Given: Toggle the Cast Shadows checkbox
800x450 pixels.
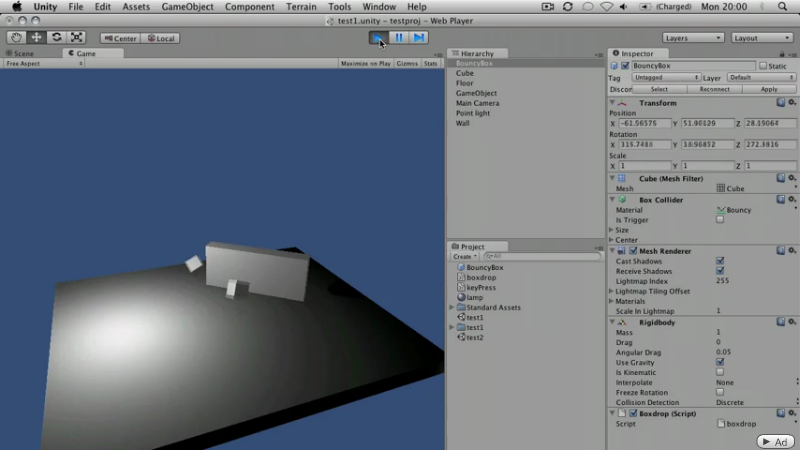Looking at the screenshot, I should pos(720,261).
